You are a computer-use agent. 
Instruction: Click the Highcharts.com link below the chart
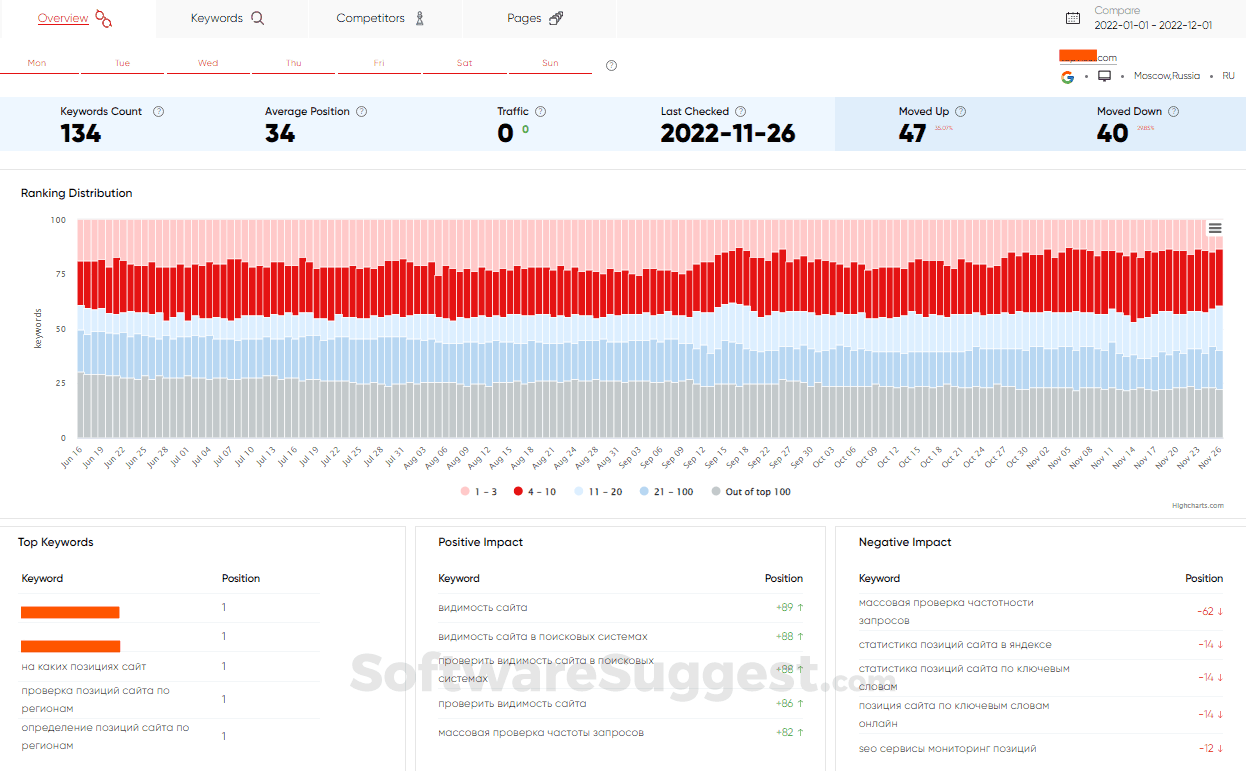(x=1199, y=506)
